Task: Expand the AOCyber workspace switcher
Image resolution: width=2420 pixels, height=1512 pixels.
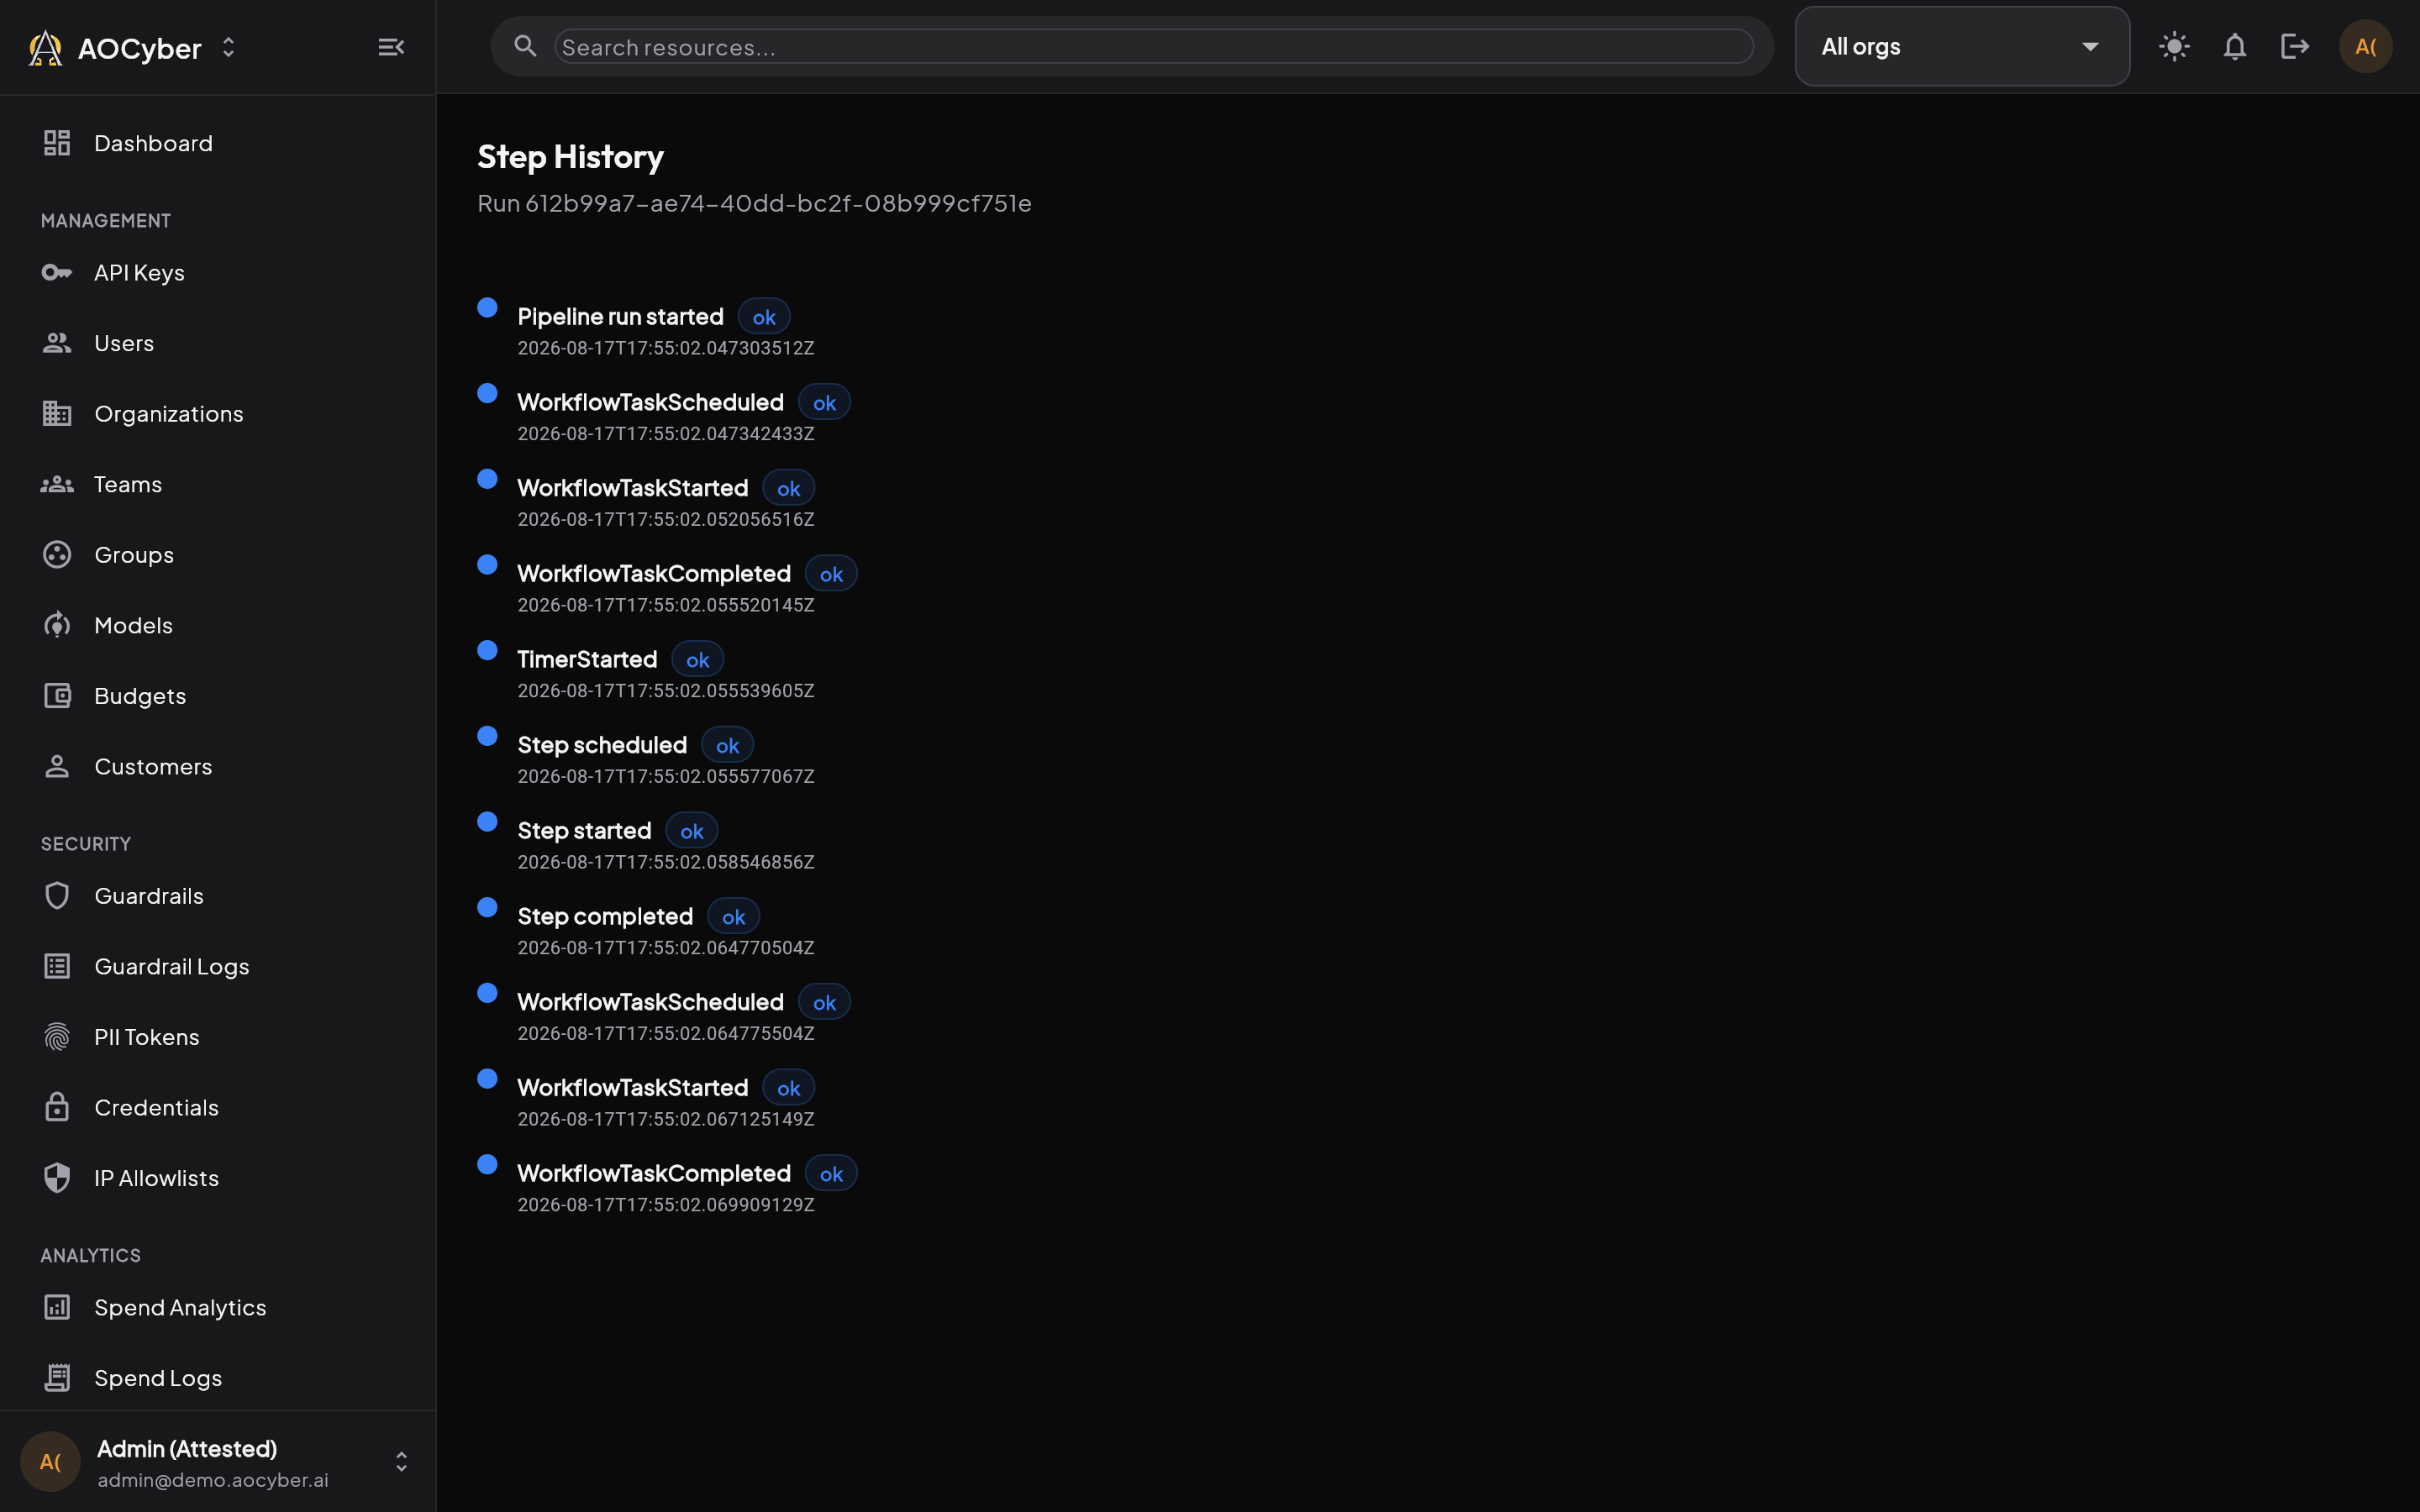Action: point(228,47)
